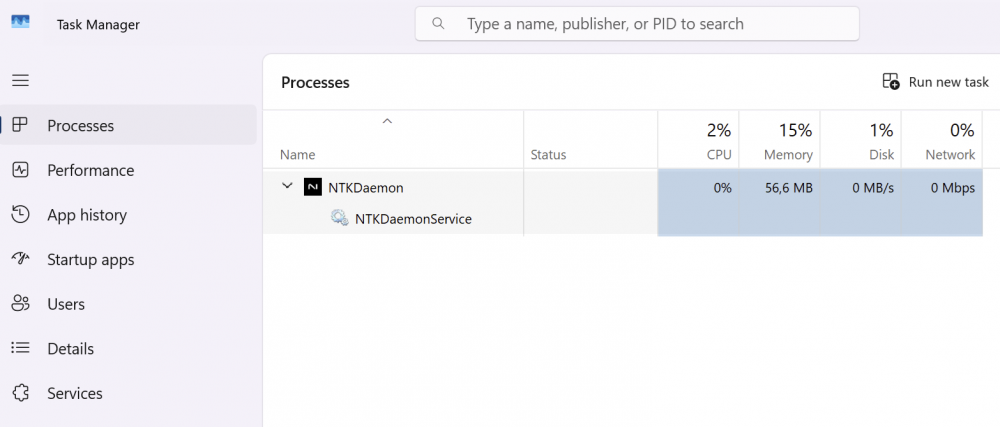Click the Details list icon
1000x427 pixels.
(x=20, y=348)
